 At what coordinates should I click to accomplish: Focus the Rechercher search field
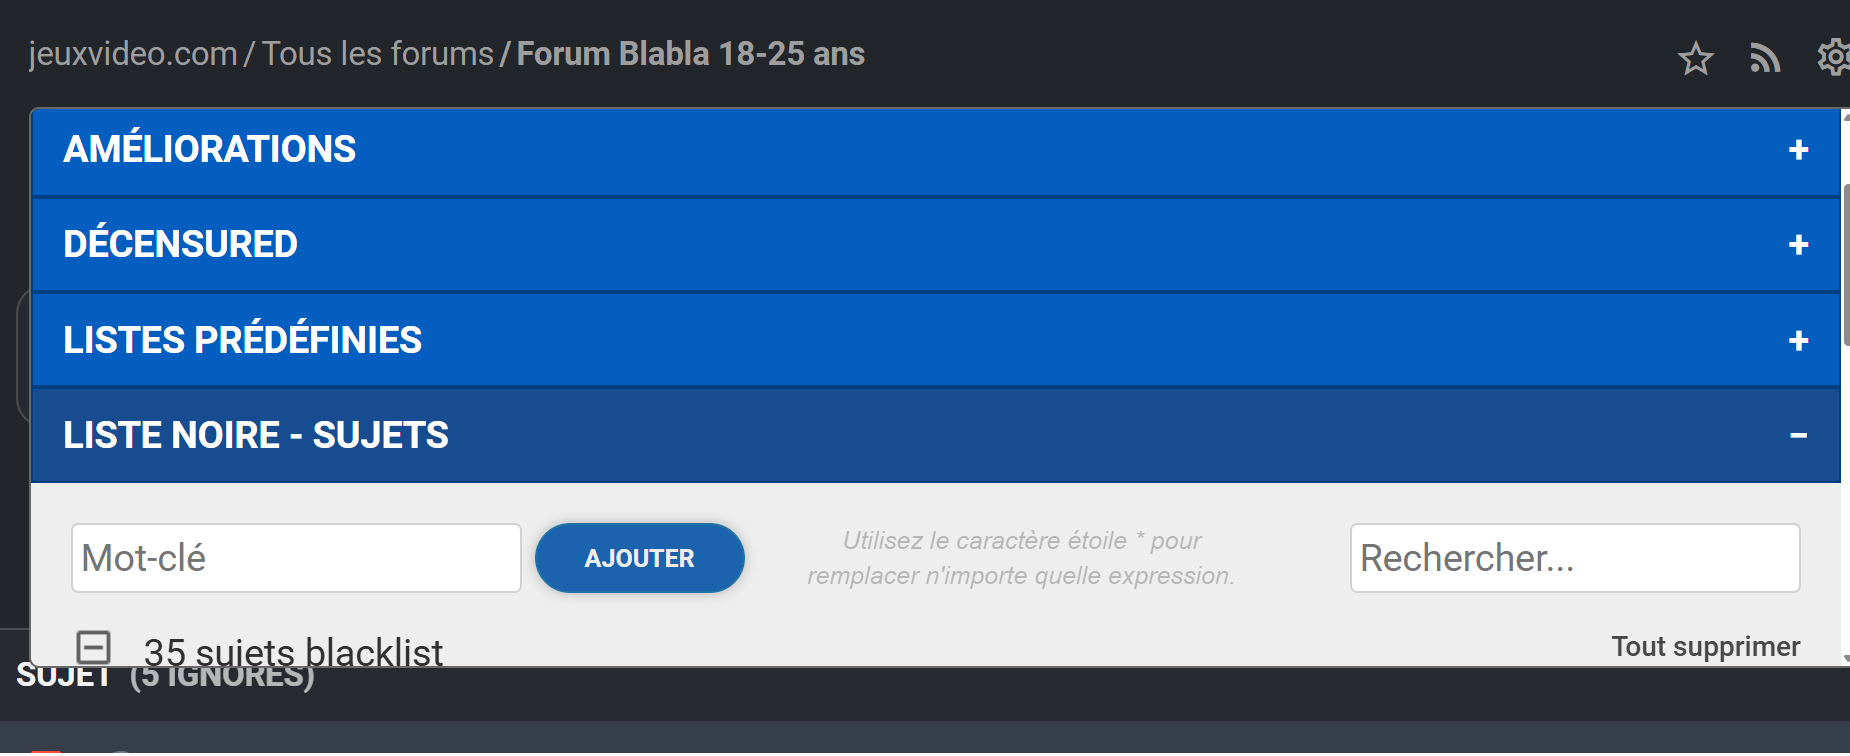point(1574,558)
